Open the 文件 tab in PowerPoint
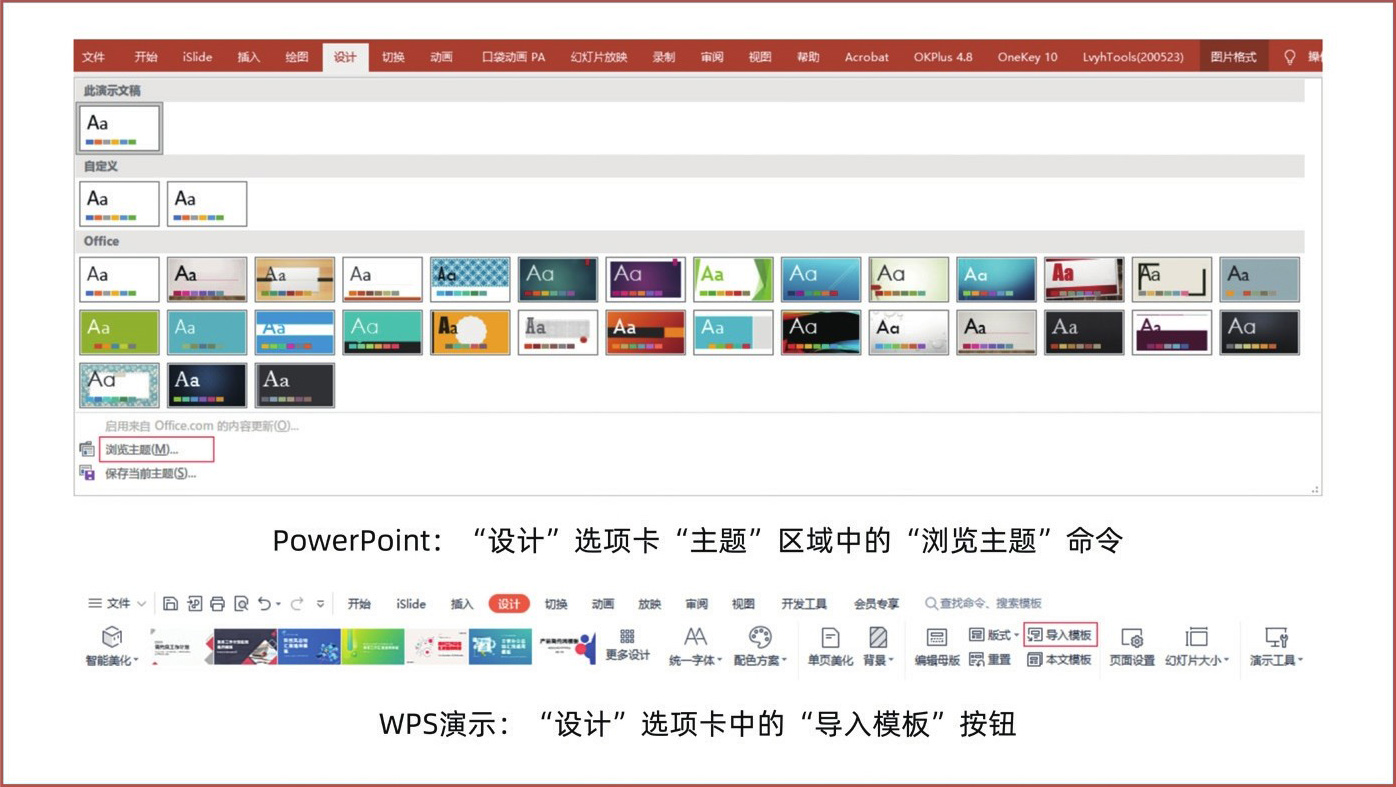The image size is (1396, 787). click(93, 57)
